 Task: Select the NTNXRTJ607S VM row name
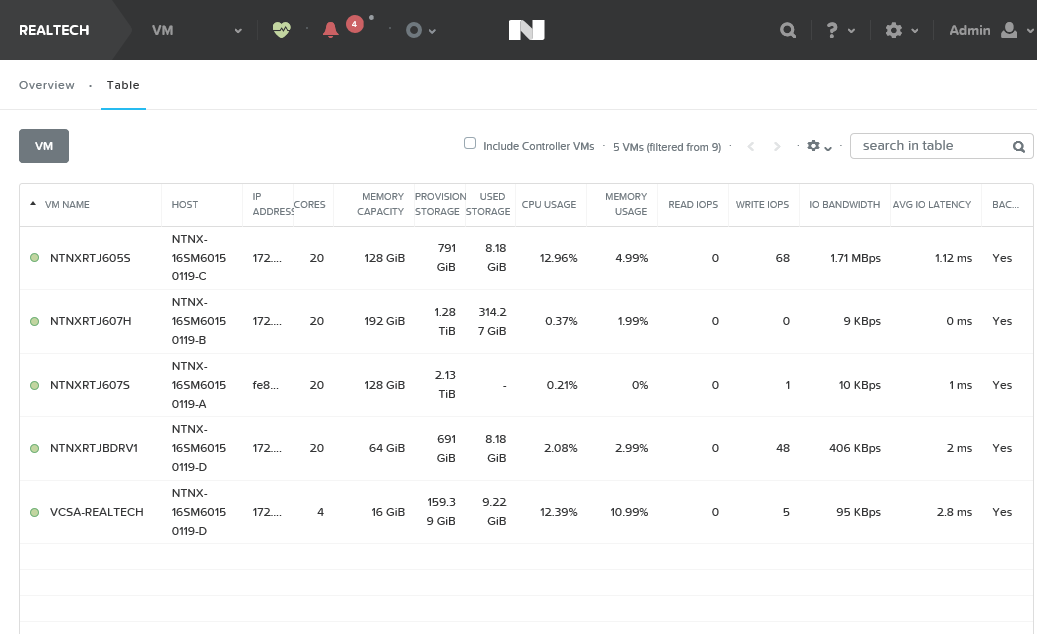pos(90,385)
